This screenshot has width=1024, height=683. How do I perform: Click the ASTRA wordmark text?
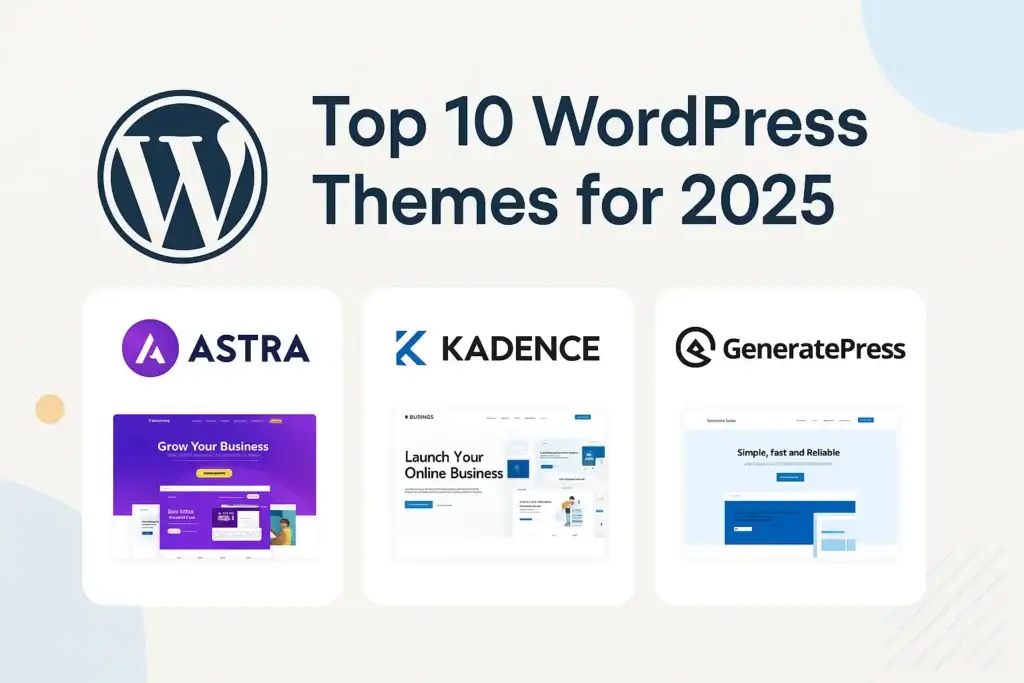pos(249,349)
